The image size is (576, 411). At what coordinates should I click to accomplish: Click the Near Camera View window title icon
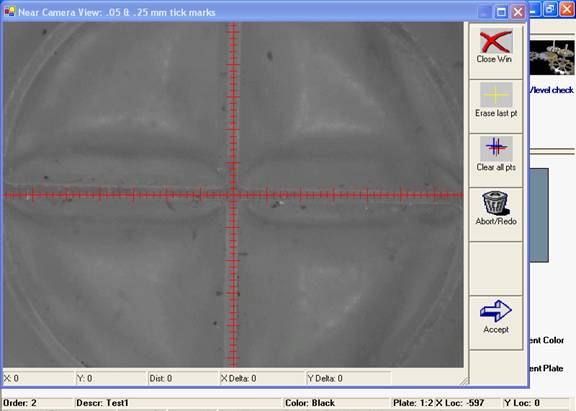coord(10,12)
